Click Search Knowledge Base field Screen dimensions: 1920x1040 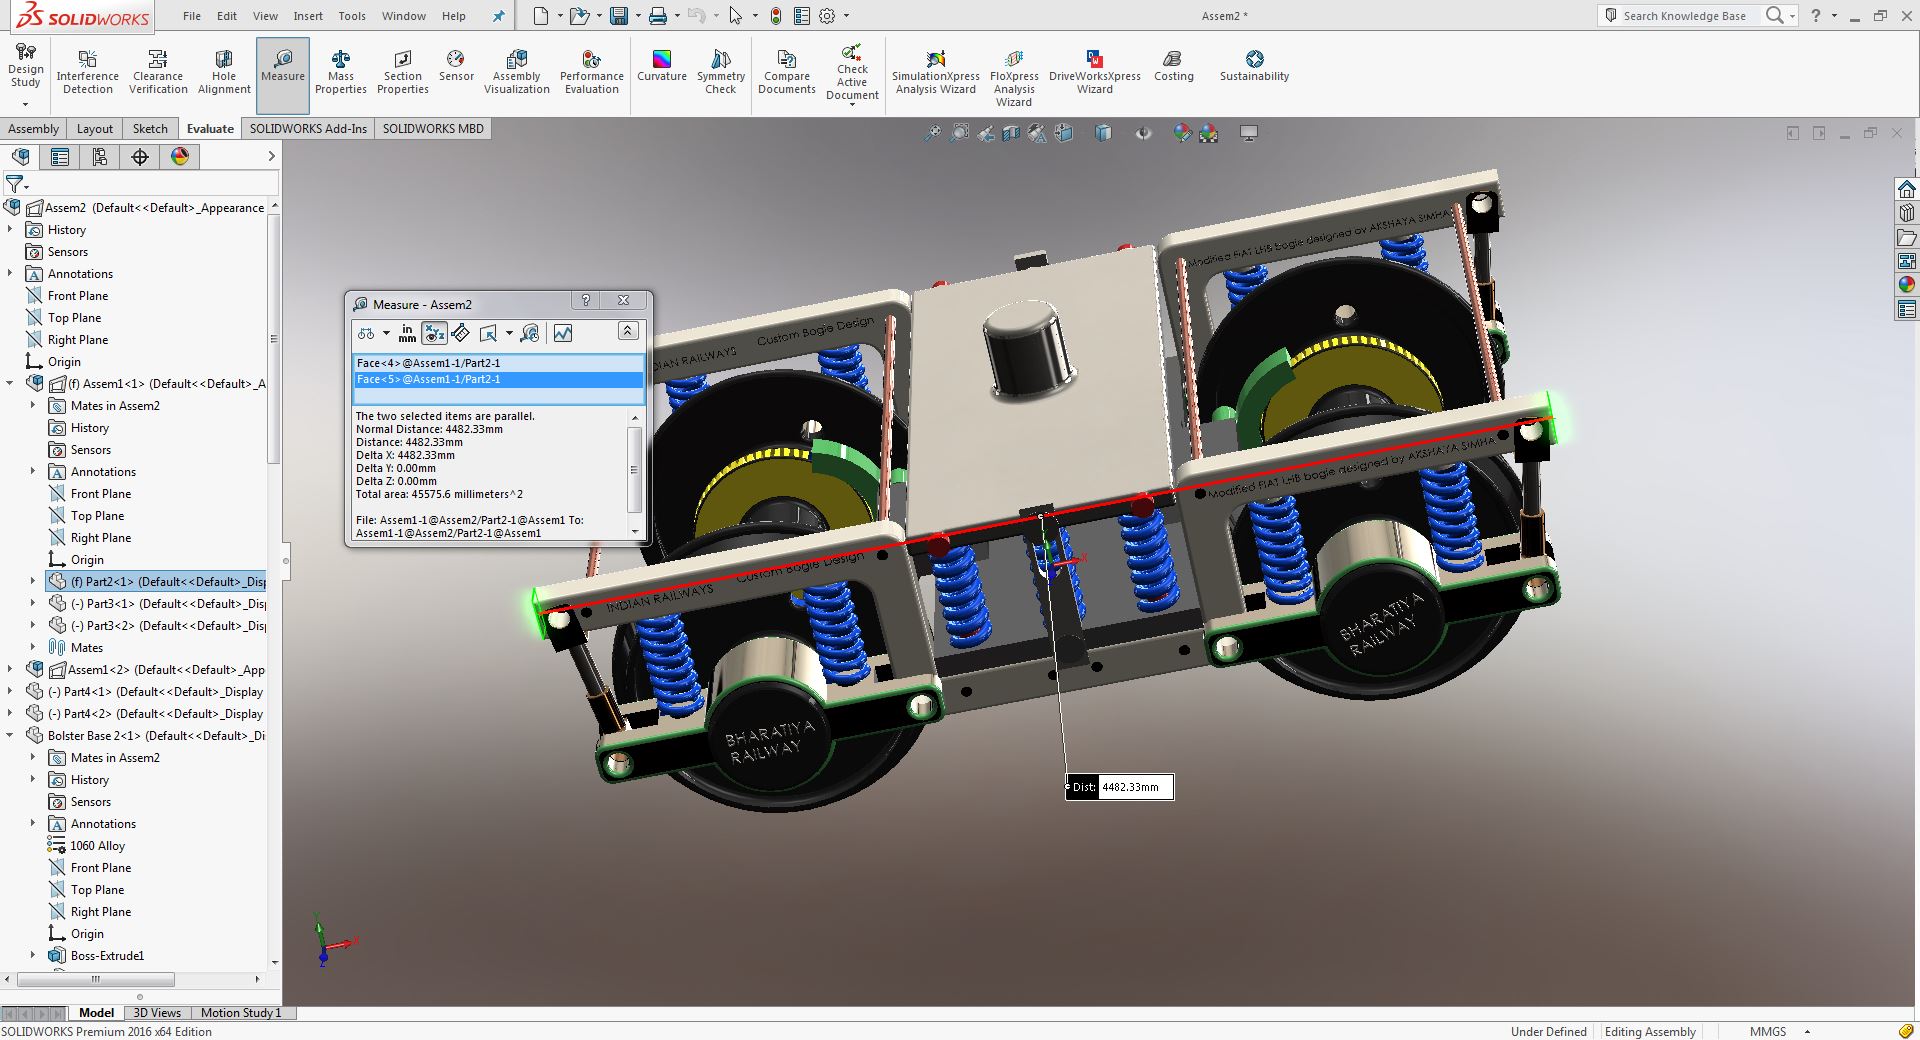pyautogui.click(x=1685, y=16)
